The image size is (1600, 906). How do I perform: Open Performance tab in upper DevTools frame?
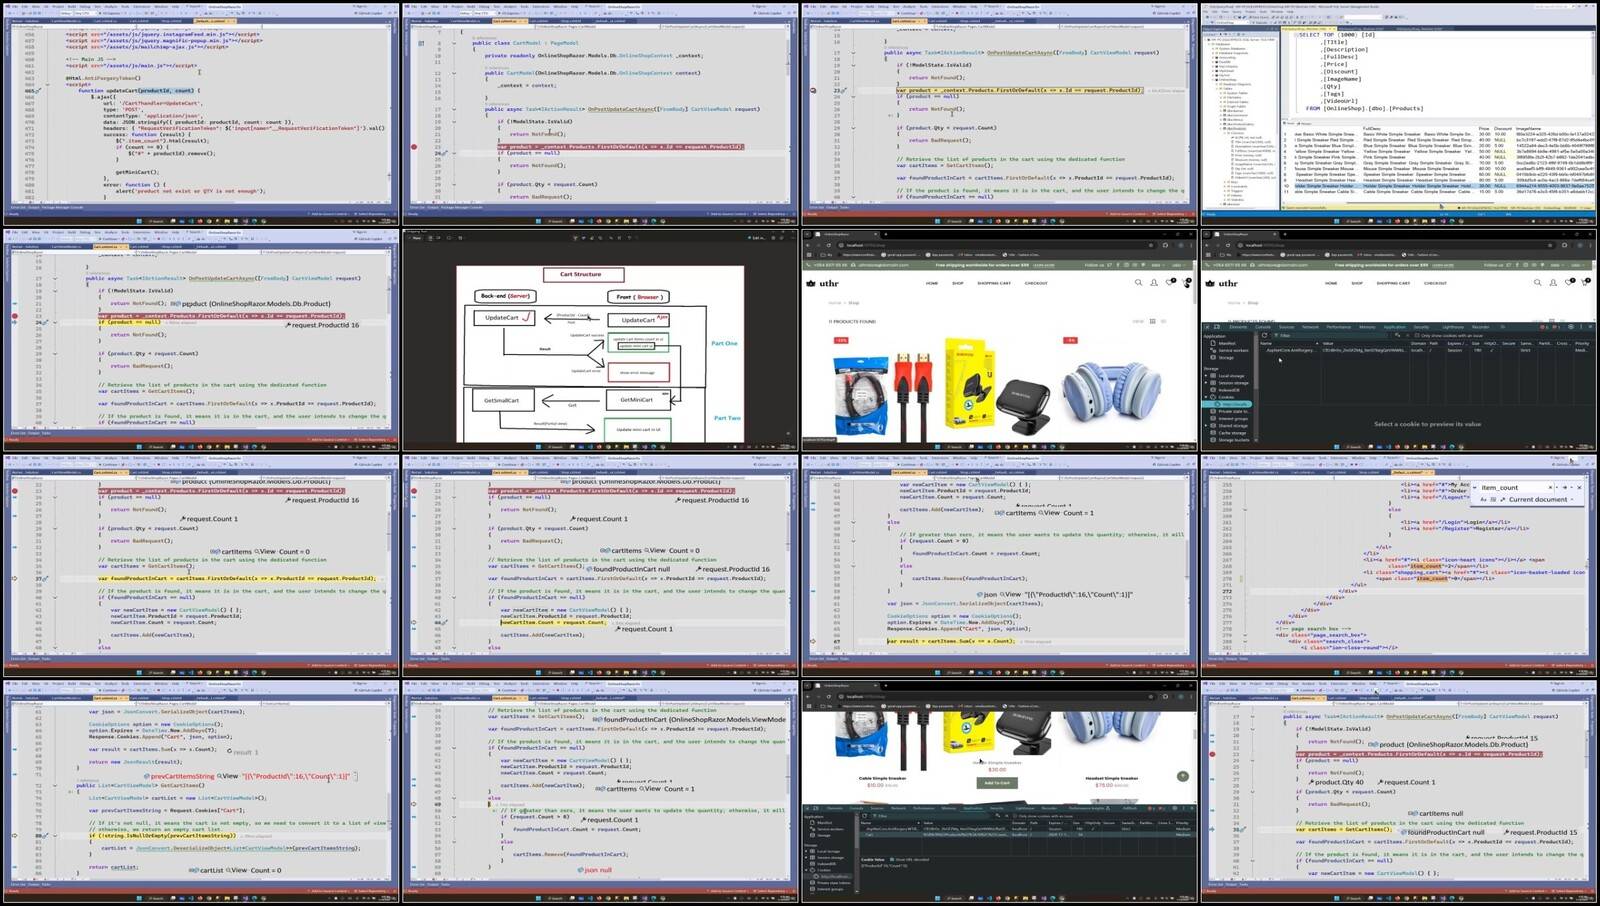[1338, 326]
